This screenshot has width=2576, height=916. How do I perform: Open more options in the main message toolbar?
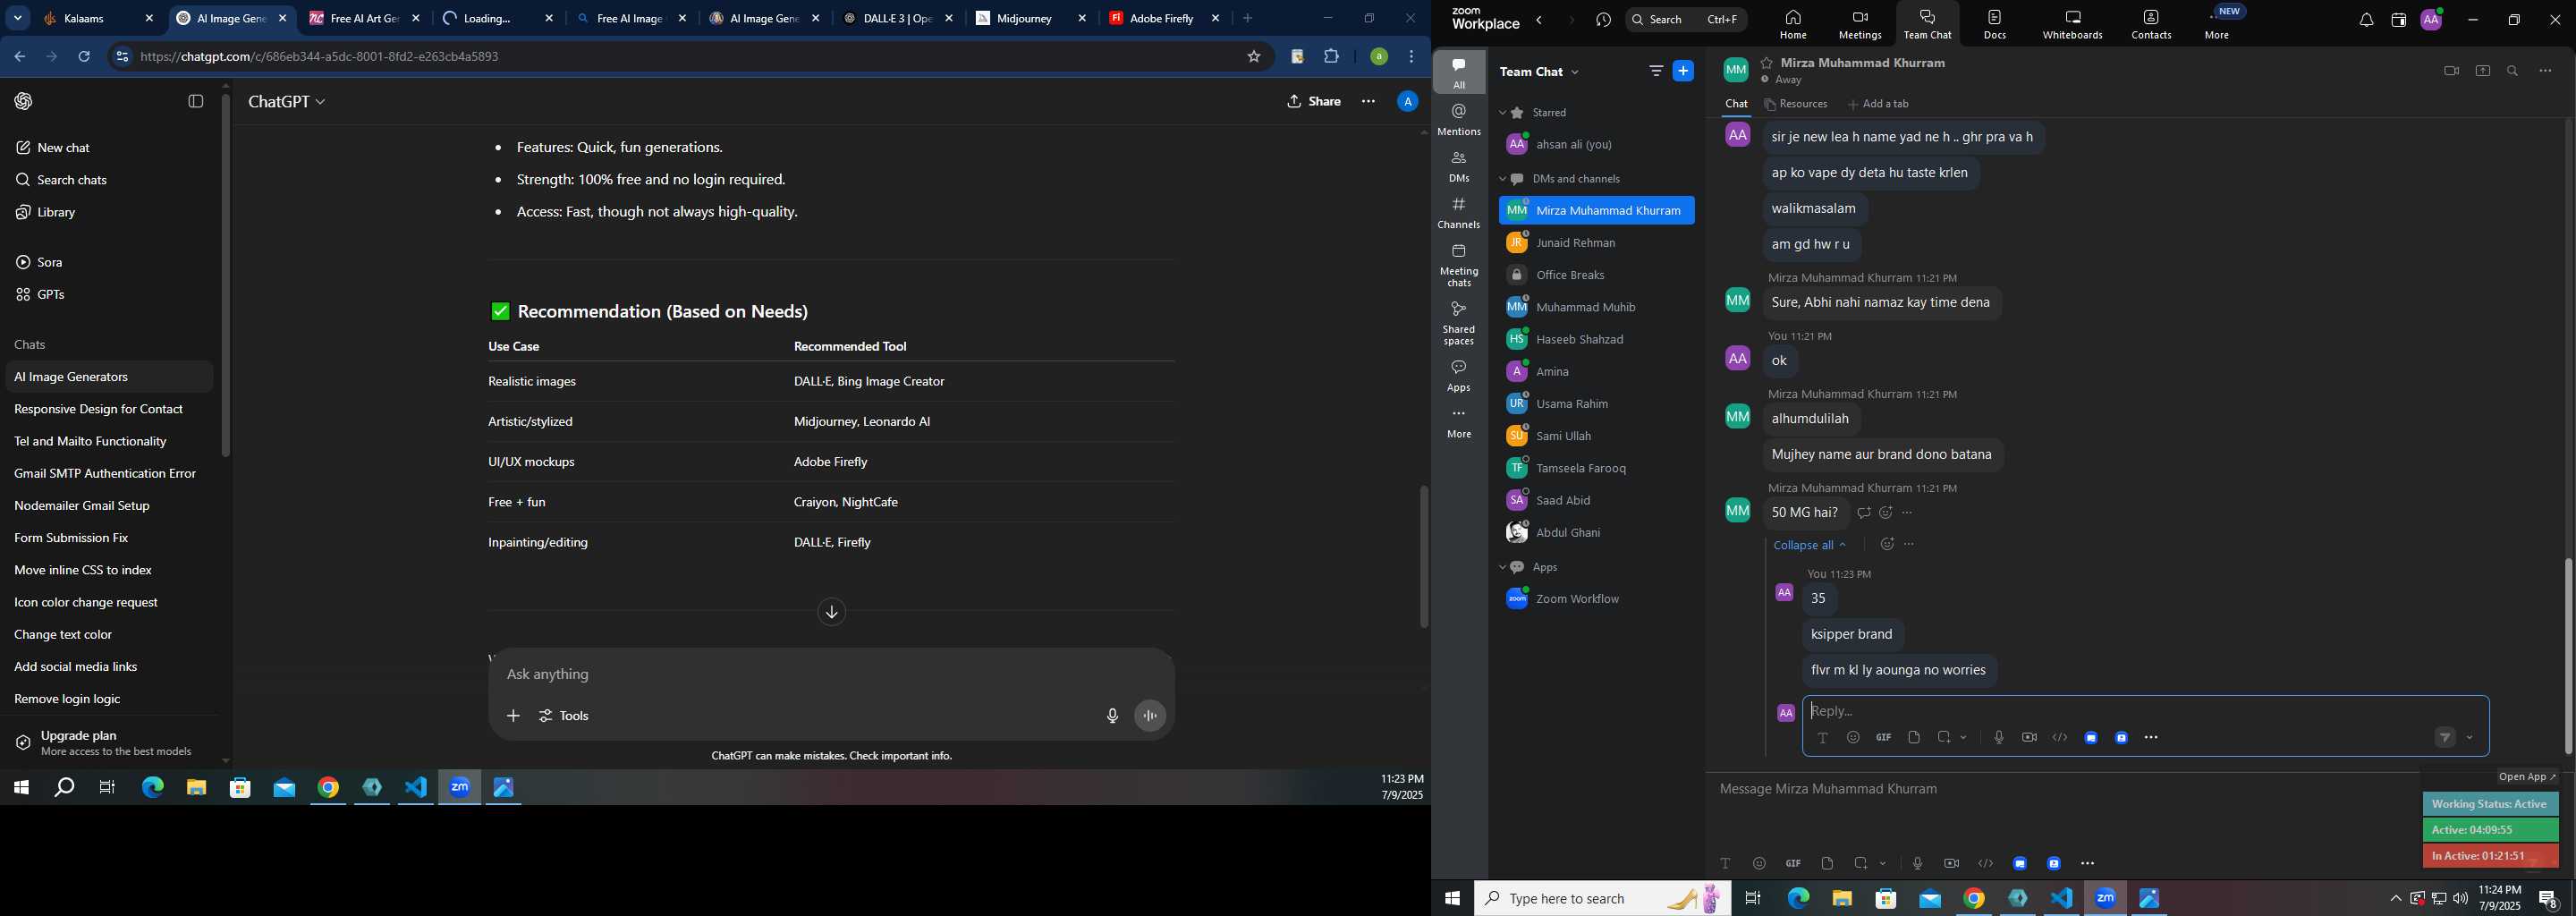[x=2088, y=864]
